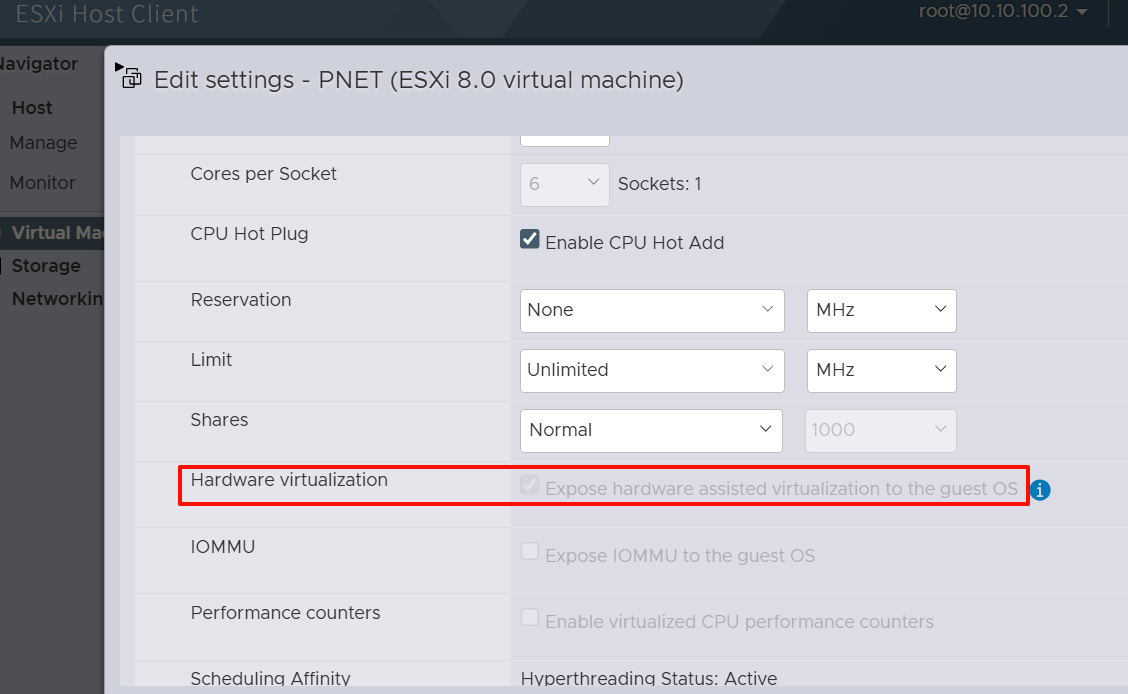Open the Limit MHz unit dropdown
Screen dimensions: 1128x694
tap(881, 370)
